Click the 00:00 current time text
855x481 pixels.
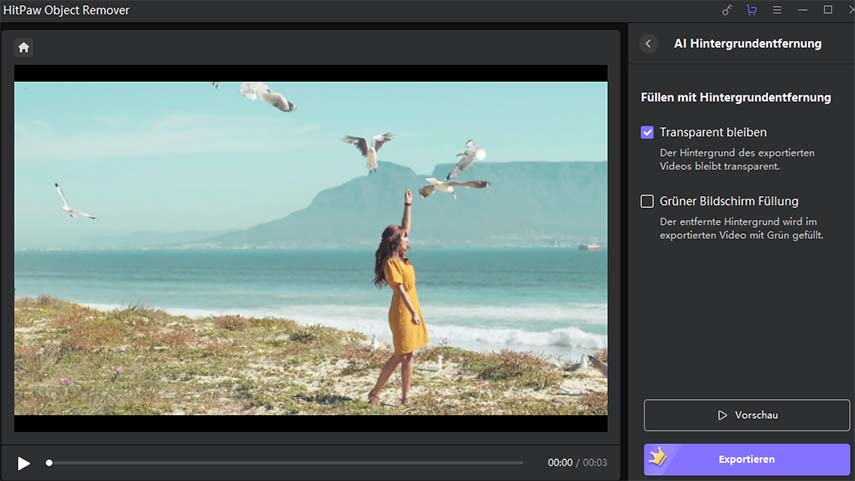coord(560,462)
